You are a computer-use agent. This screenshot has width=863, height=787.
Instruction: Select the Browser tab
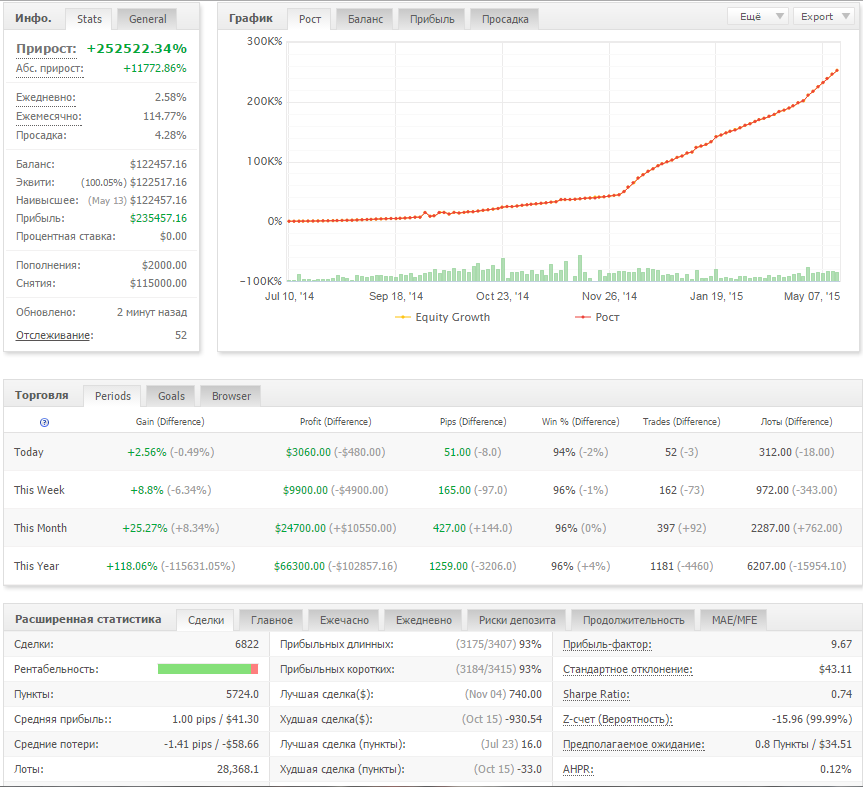(x=231, y=396)
